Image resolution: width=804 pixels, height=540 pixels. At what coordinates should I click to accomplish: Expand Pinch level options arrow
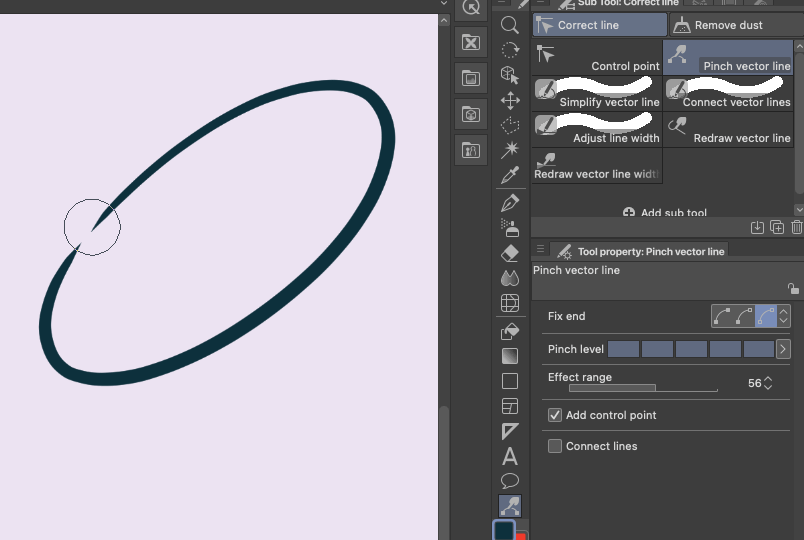click(783, 349)
